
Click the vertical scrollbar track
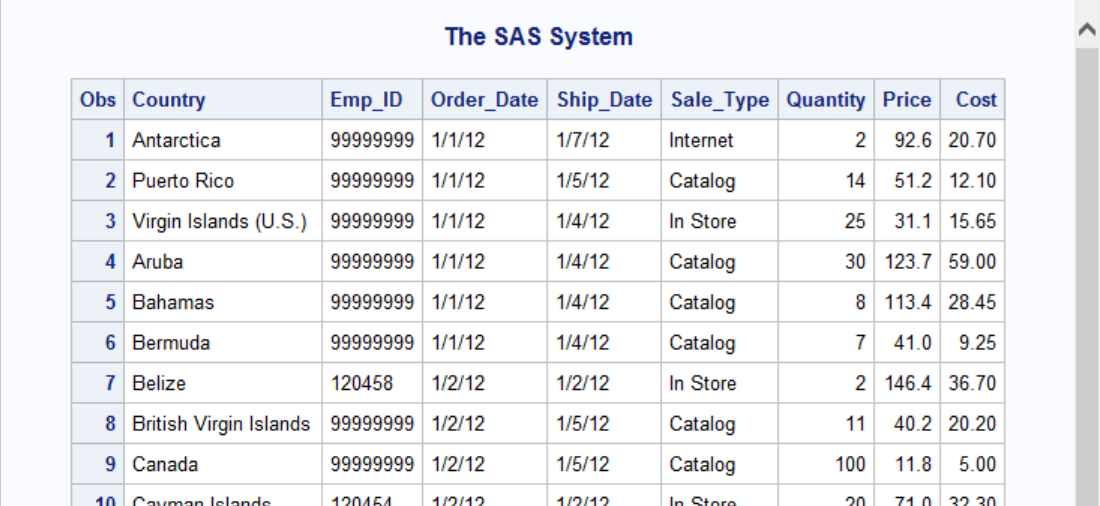pos(1087,280)
